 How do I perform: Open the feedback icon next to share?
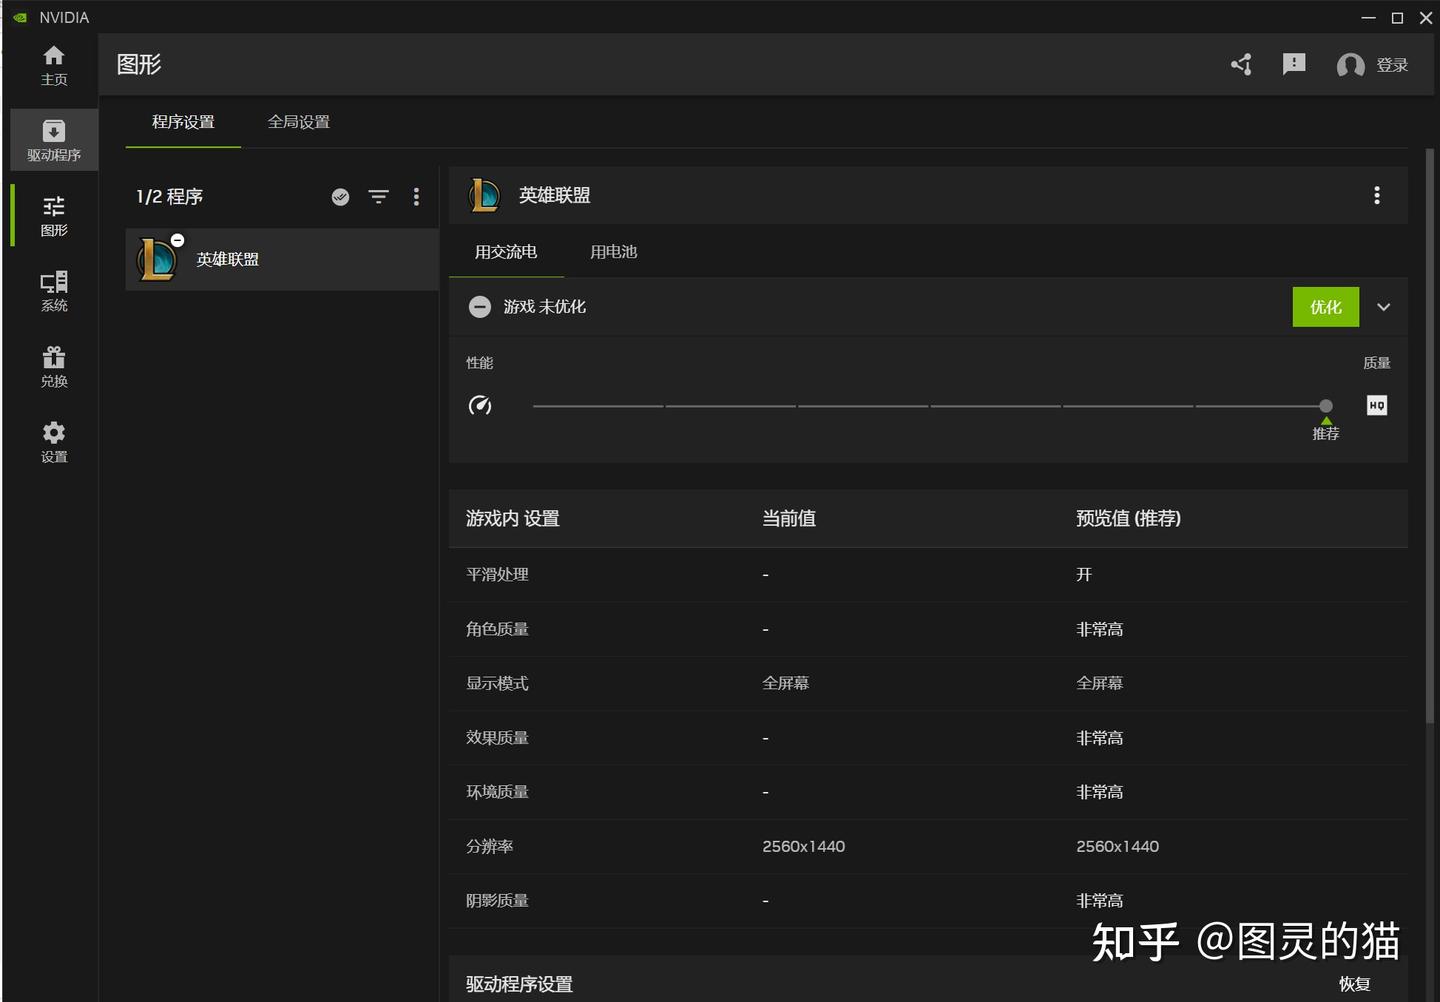[x=1293, y=64]
